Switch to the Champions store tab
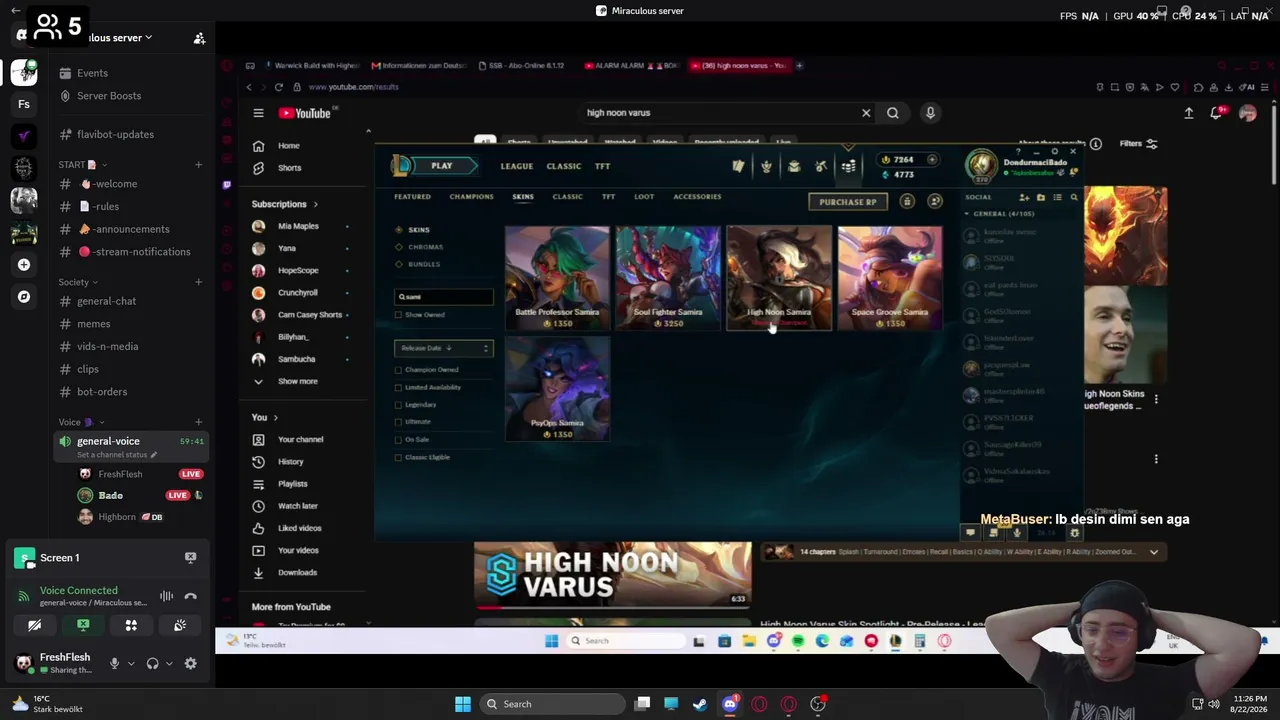 click(x=471, y=197)
